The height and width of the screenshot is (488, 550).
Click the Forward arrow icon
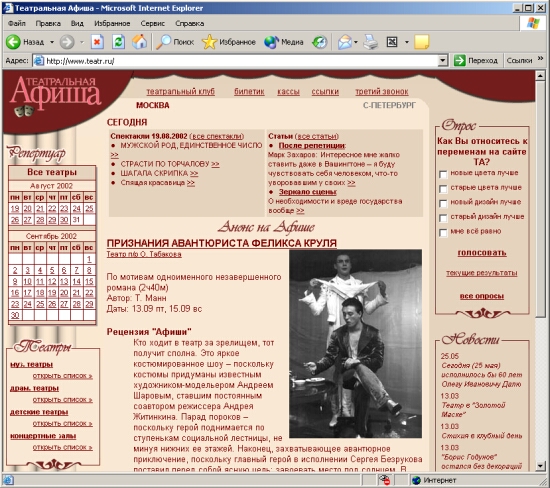67,42
